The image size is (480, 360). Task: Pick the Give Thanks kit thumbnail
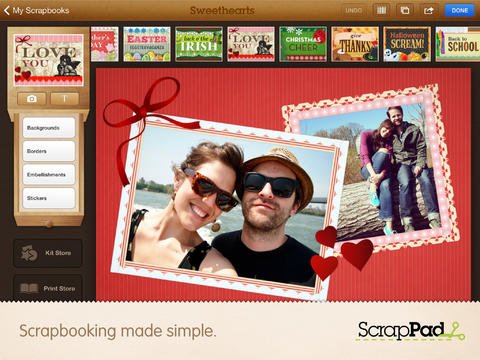click(x=355, y=44)
